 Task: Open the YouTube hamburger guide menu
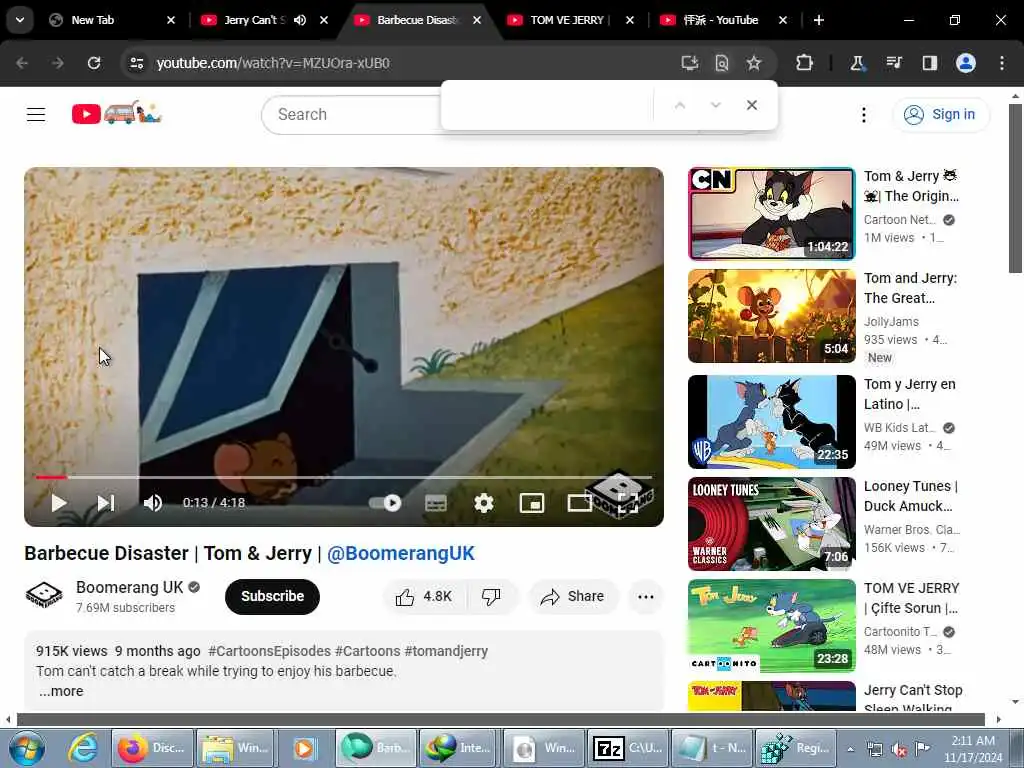point(36,114)
